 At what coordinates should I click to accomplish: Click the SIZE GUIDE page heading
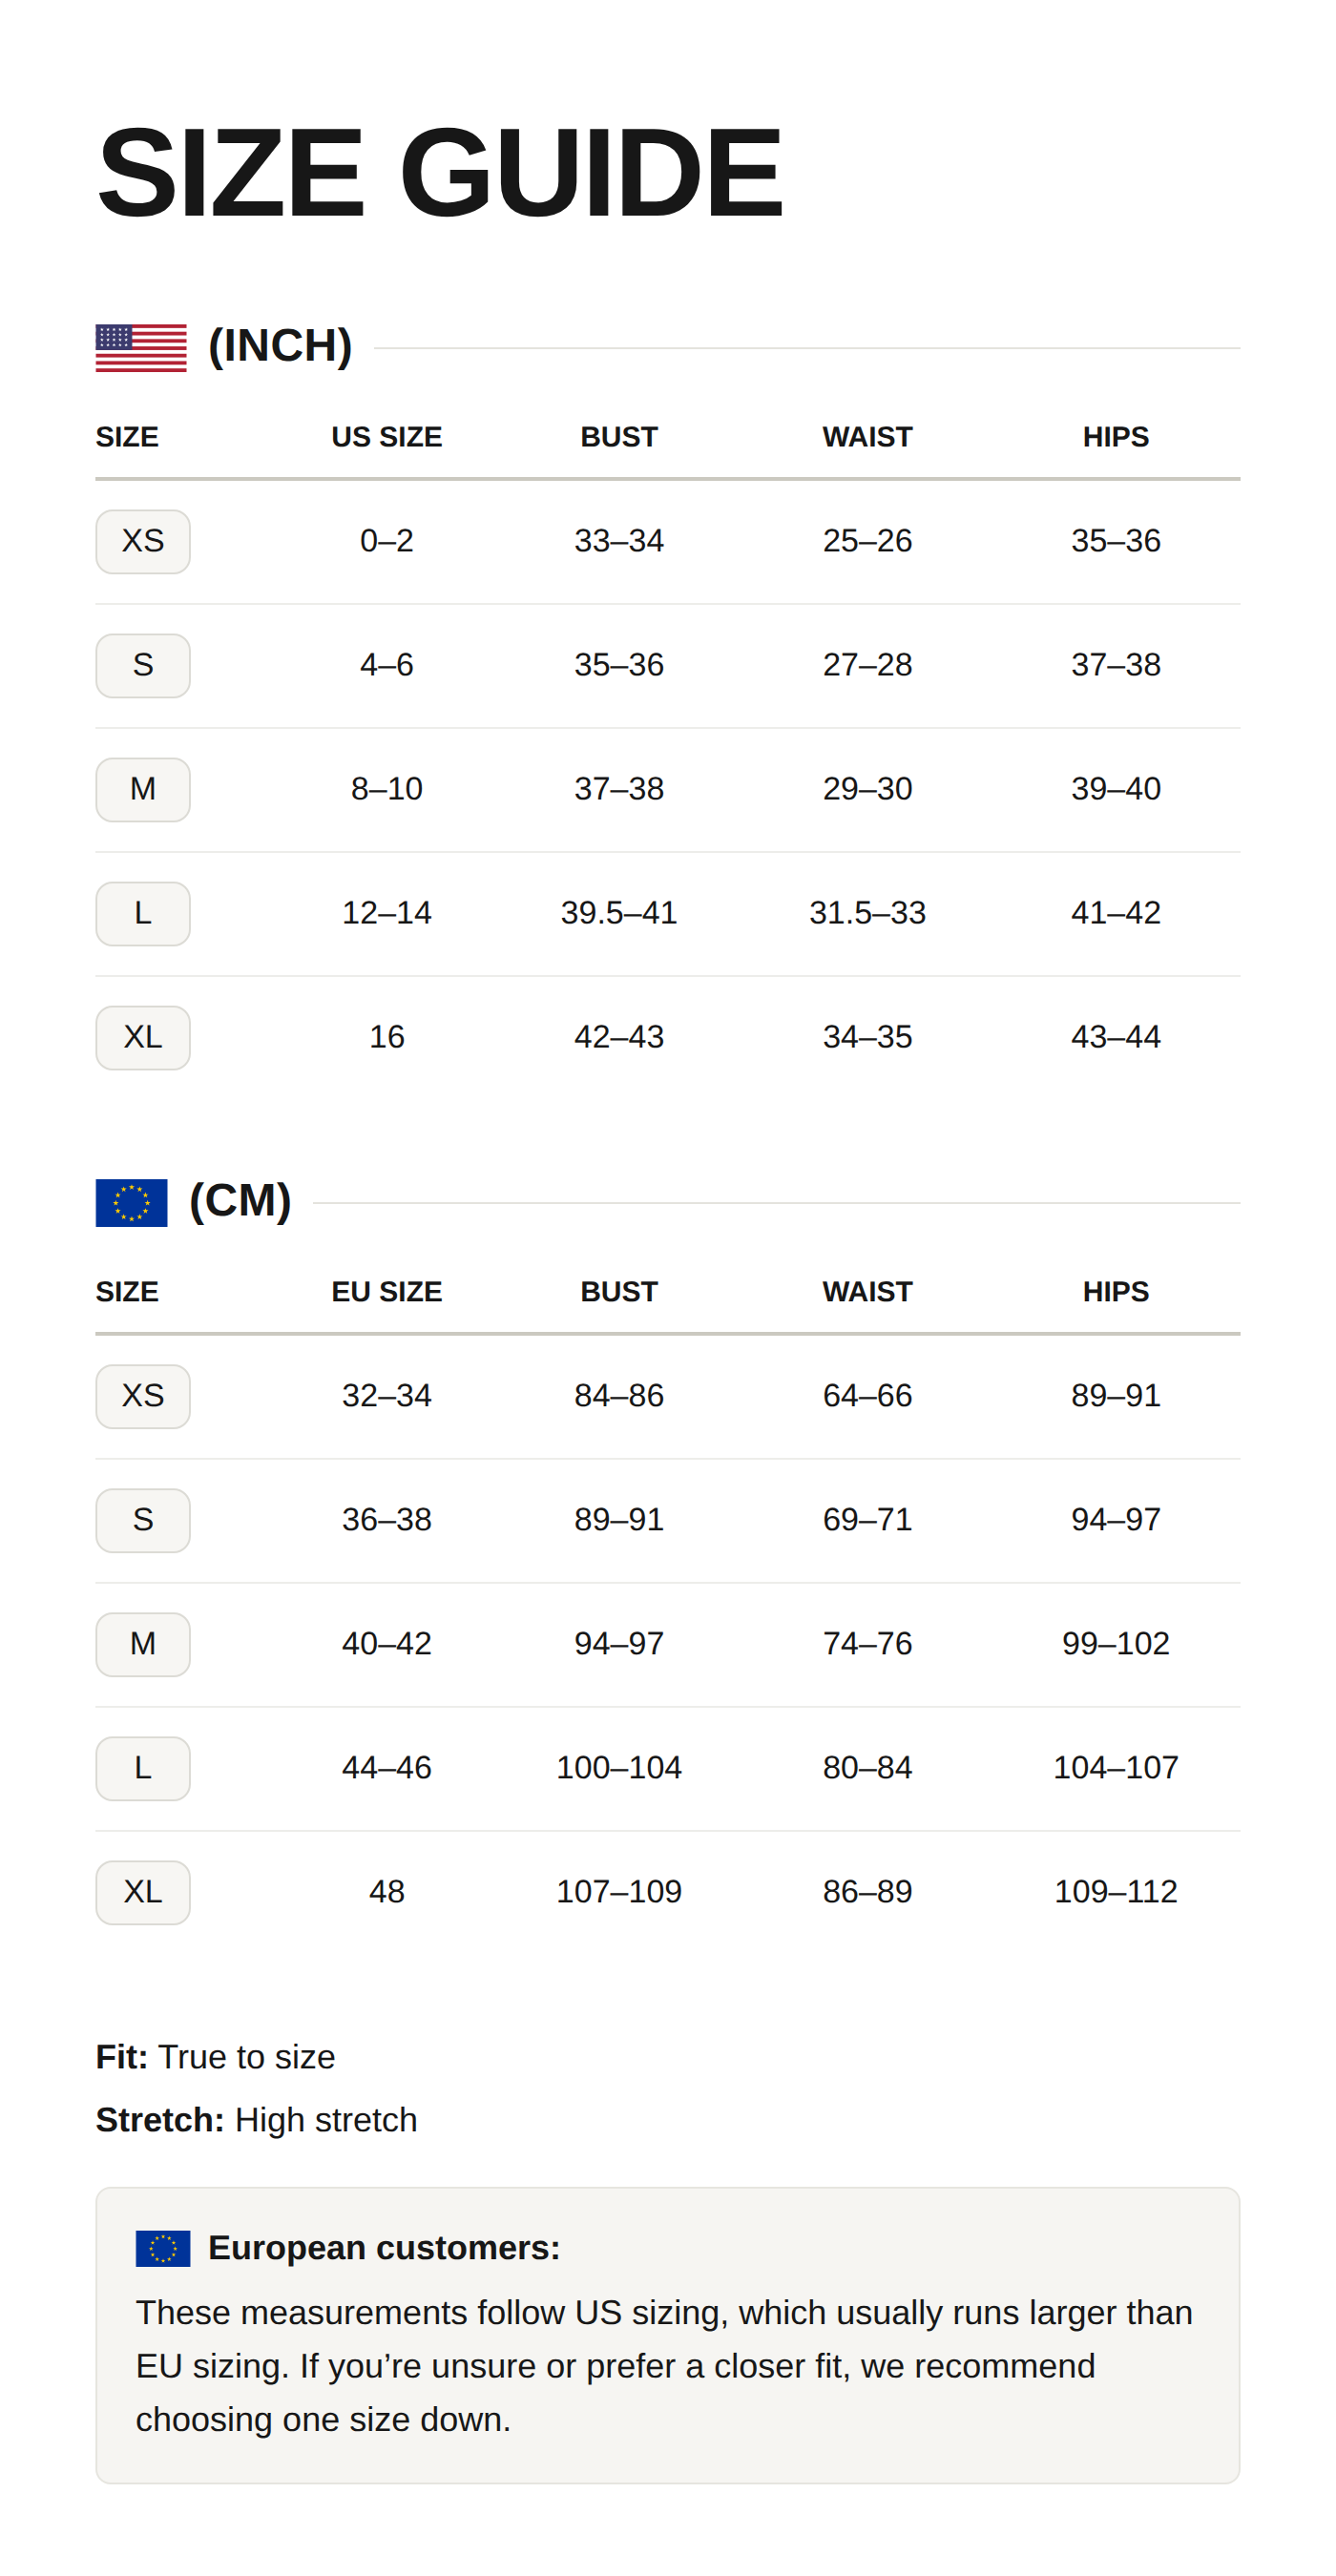(439, 172)
